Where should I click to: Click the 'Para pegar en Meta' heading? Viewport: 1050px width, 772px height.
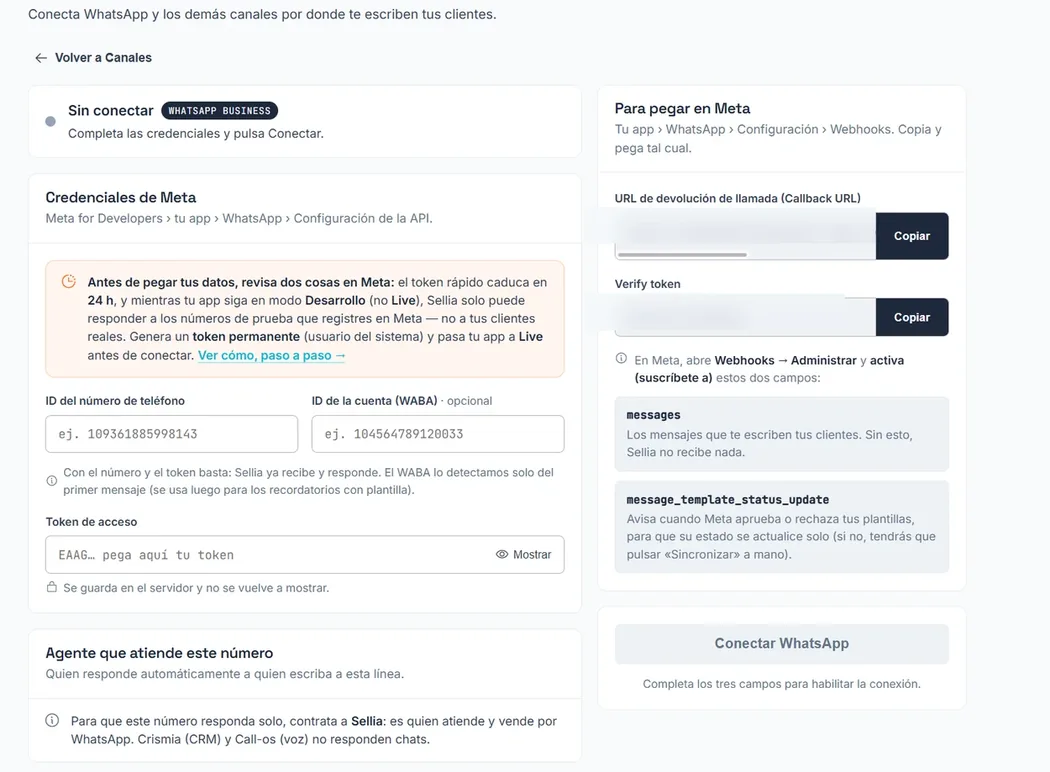[x=682, y=108]
